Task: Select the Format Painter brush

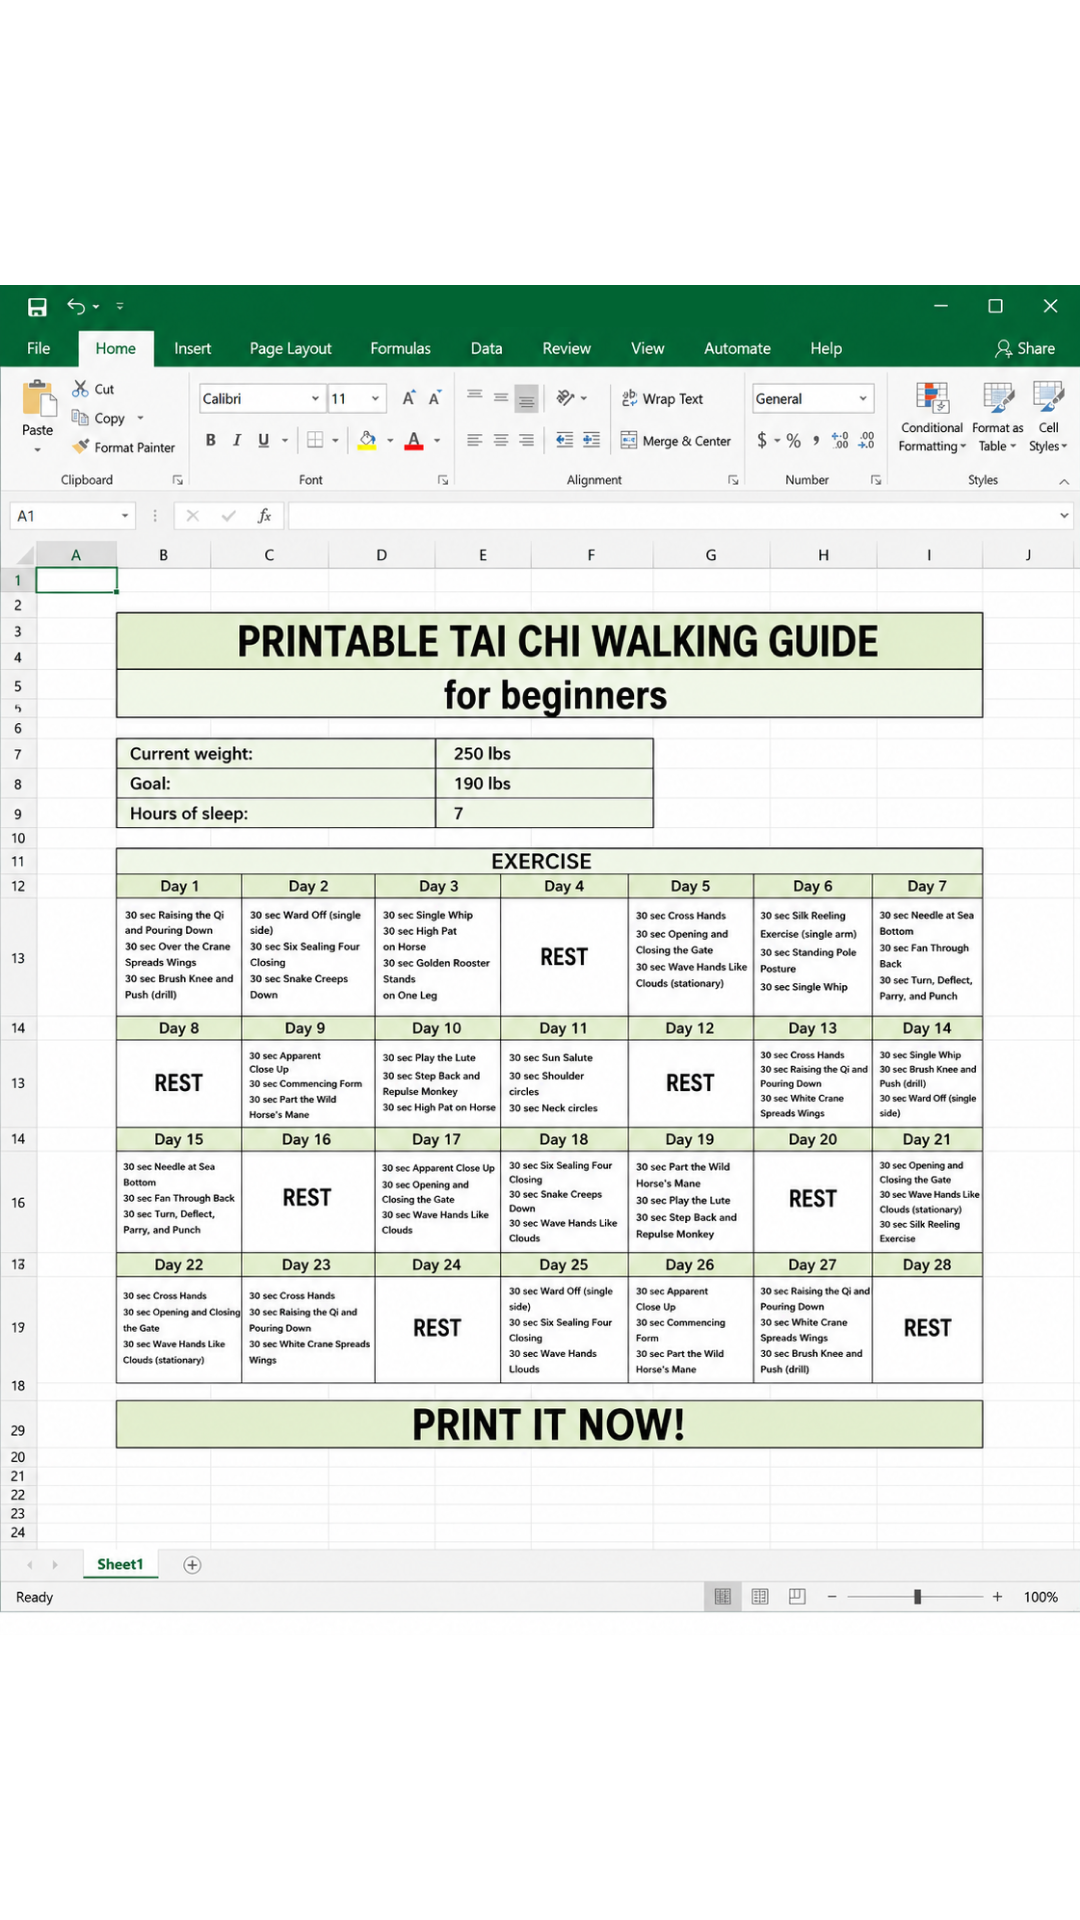Action: (x=81, y=447)
